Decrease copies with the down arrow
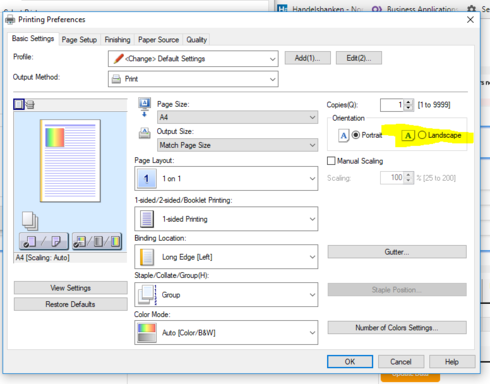Viewport: 490px width, 384px height. 409,108
